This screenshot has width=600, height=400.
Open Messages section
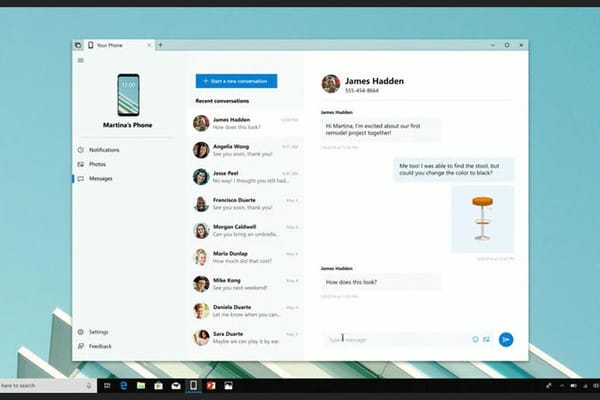(101, 179)
